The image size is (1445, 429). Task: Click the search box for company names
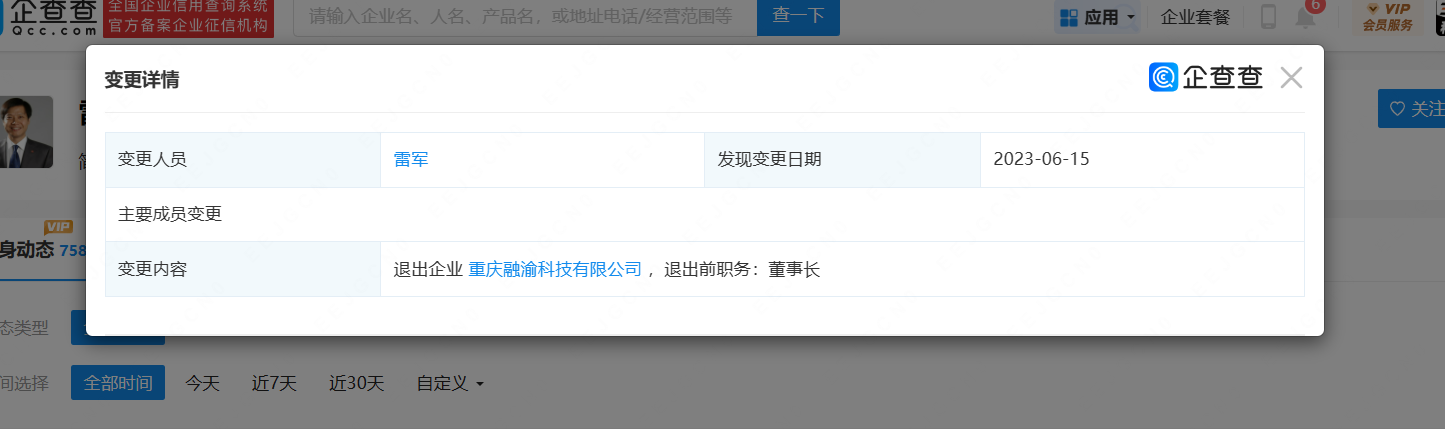pos(525,16)
